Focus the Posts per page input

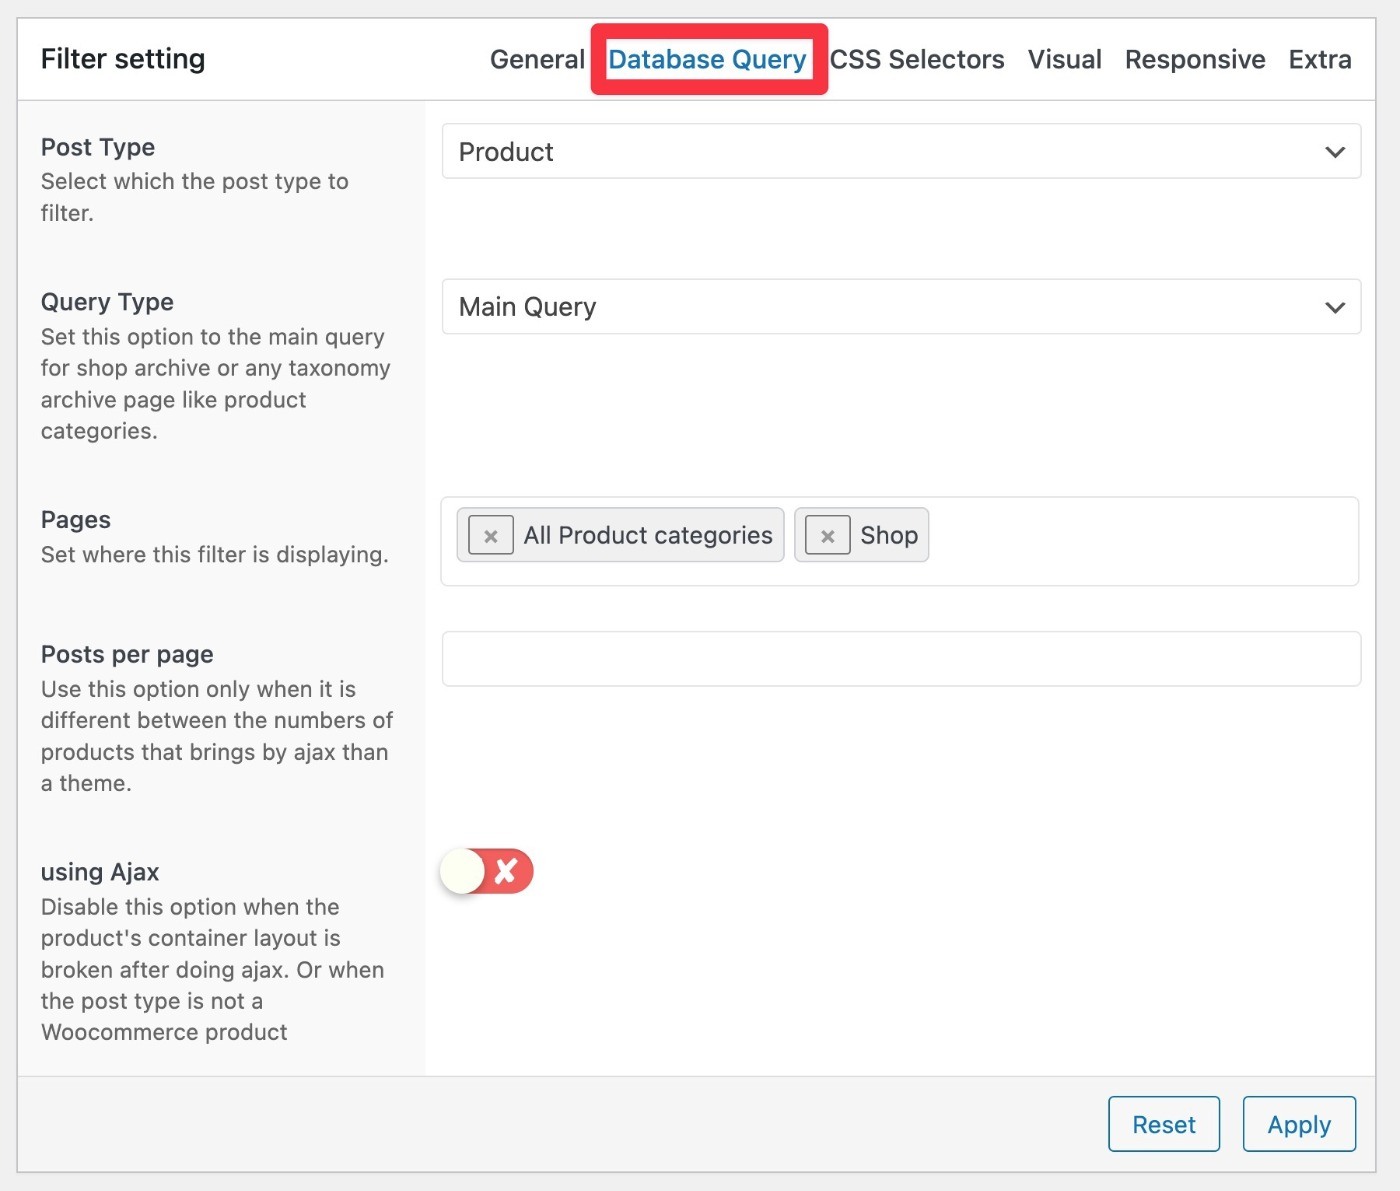(901, 659)
